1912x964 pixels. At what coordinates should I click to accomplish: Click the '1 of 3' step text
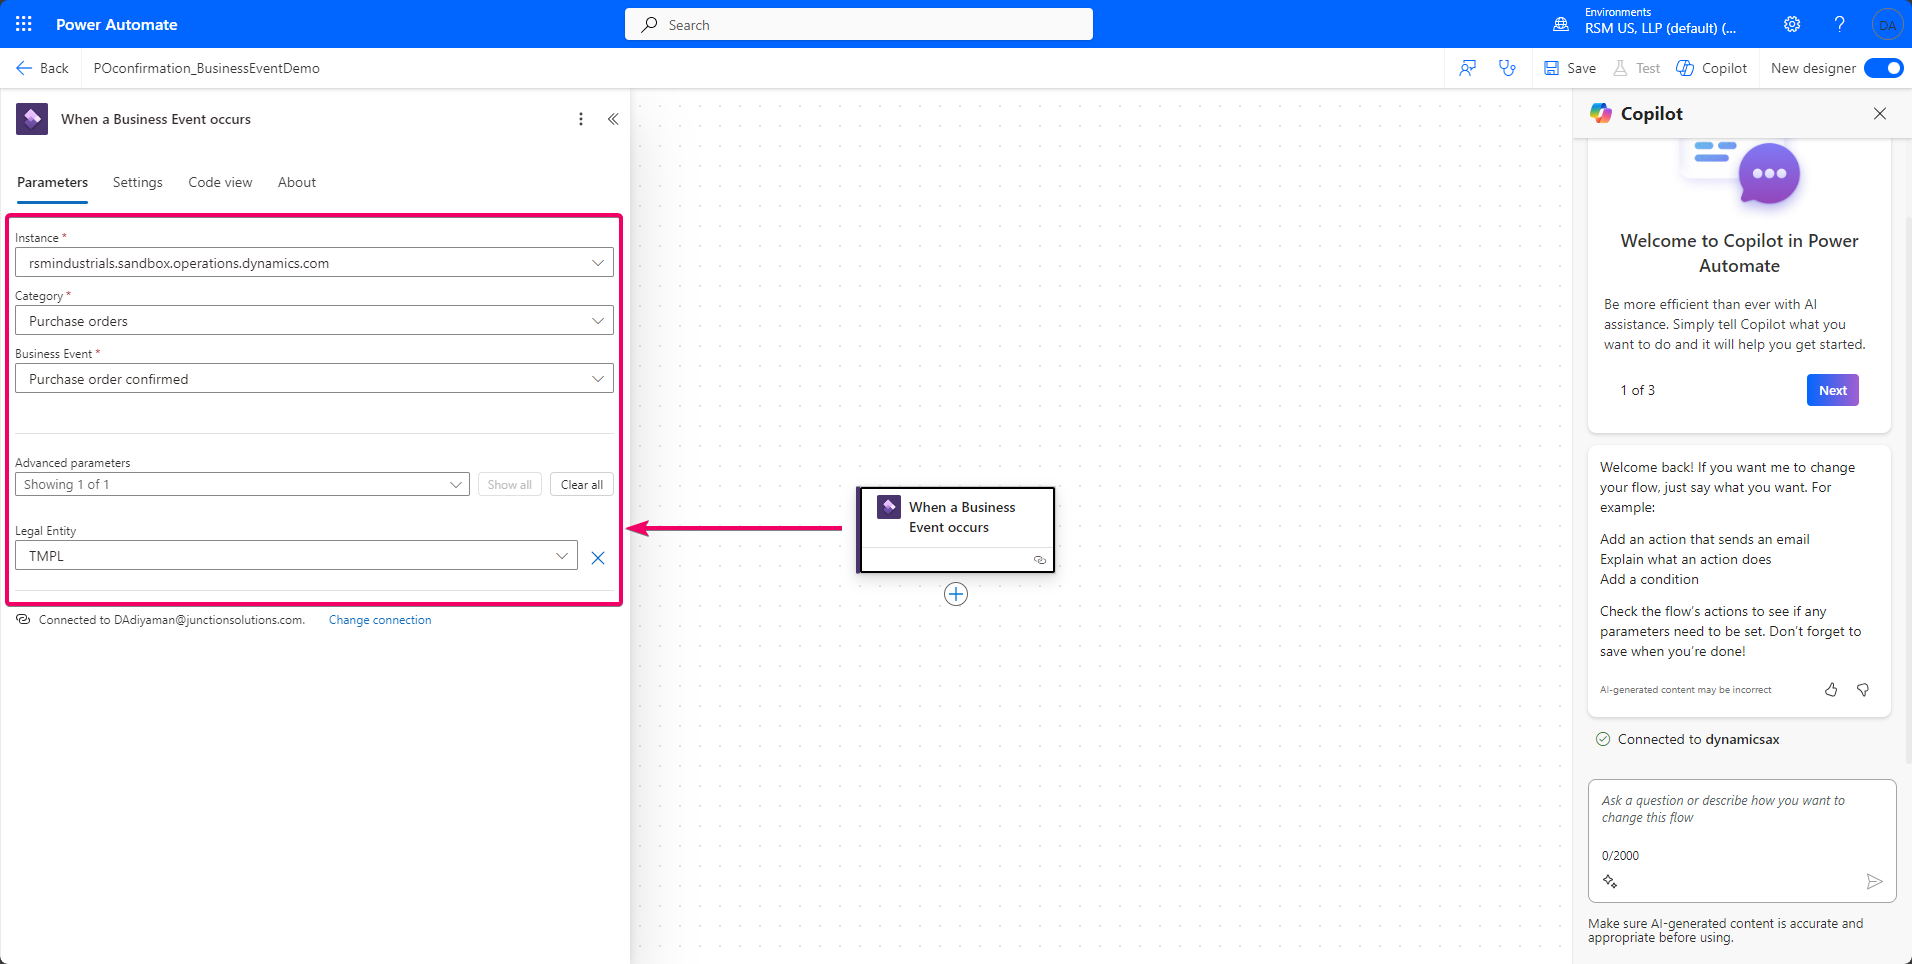(x=1637, y=390)
